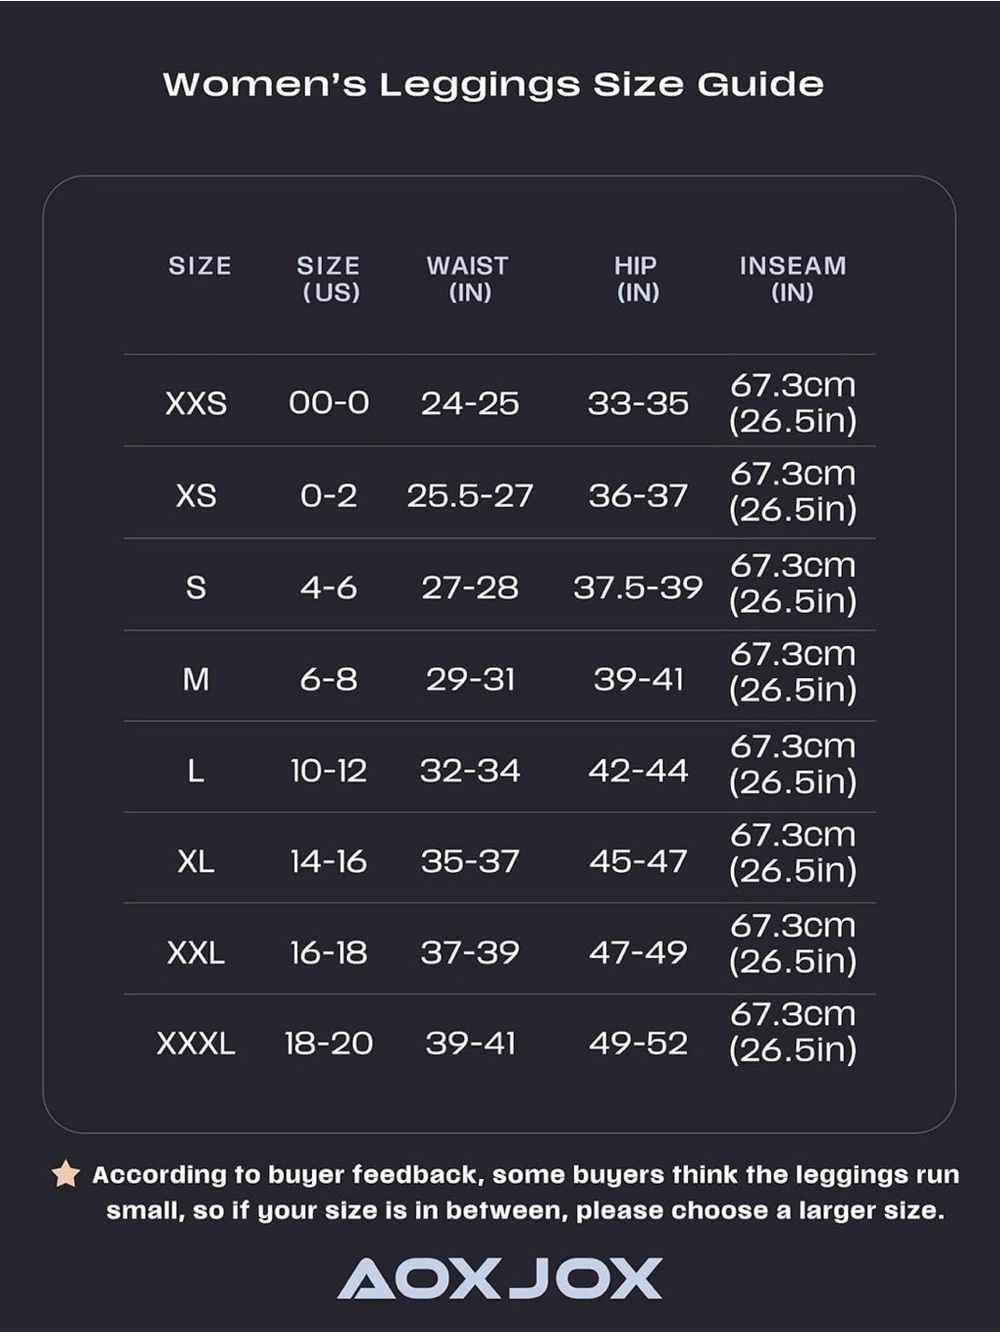Select the XS size row label
The image size is (1000, 1333).
pyautogui.click(x=196, y=495)
